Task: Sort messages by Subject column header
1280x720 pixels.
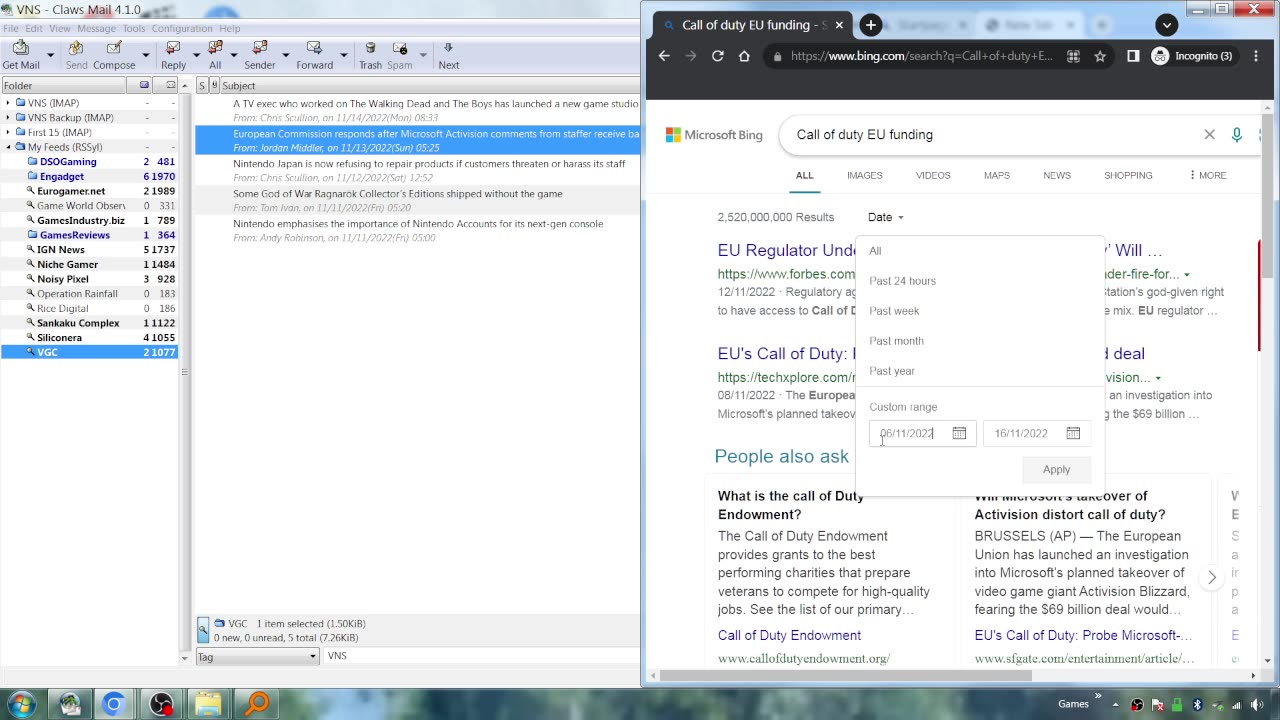Action: (x=430, y=86)
